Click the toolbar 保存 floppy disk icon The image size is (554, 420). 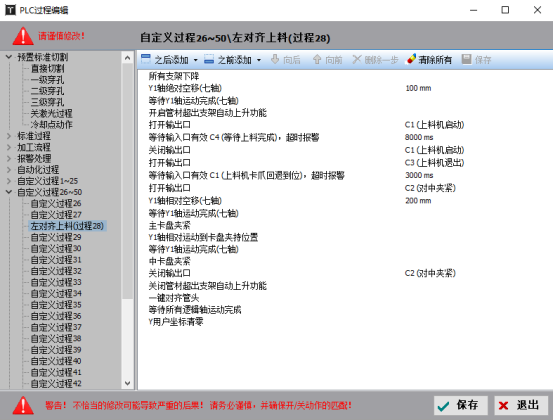click(467, 59)
